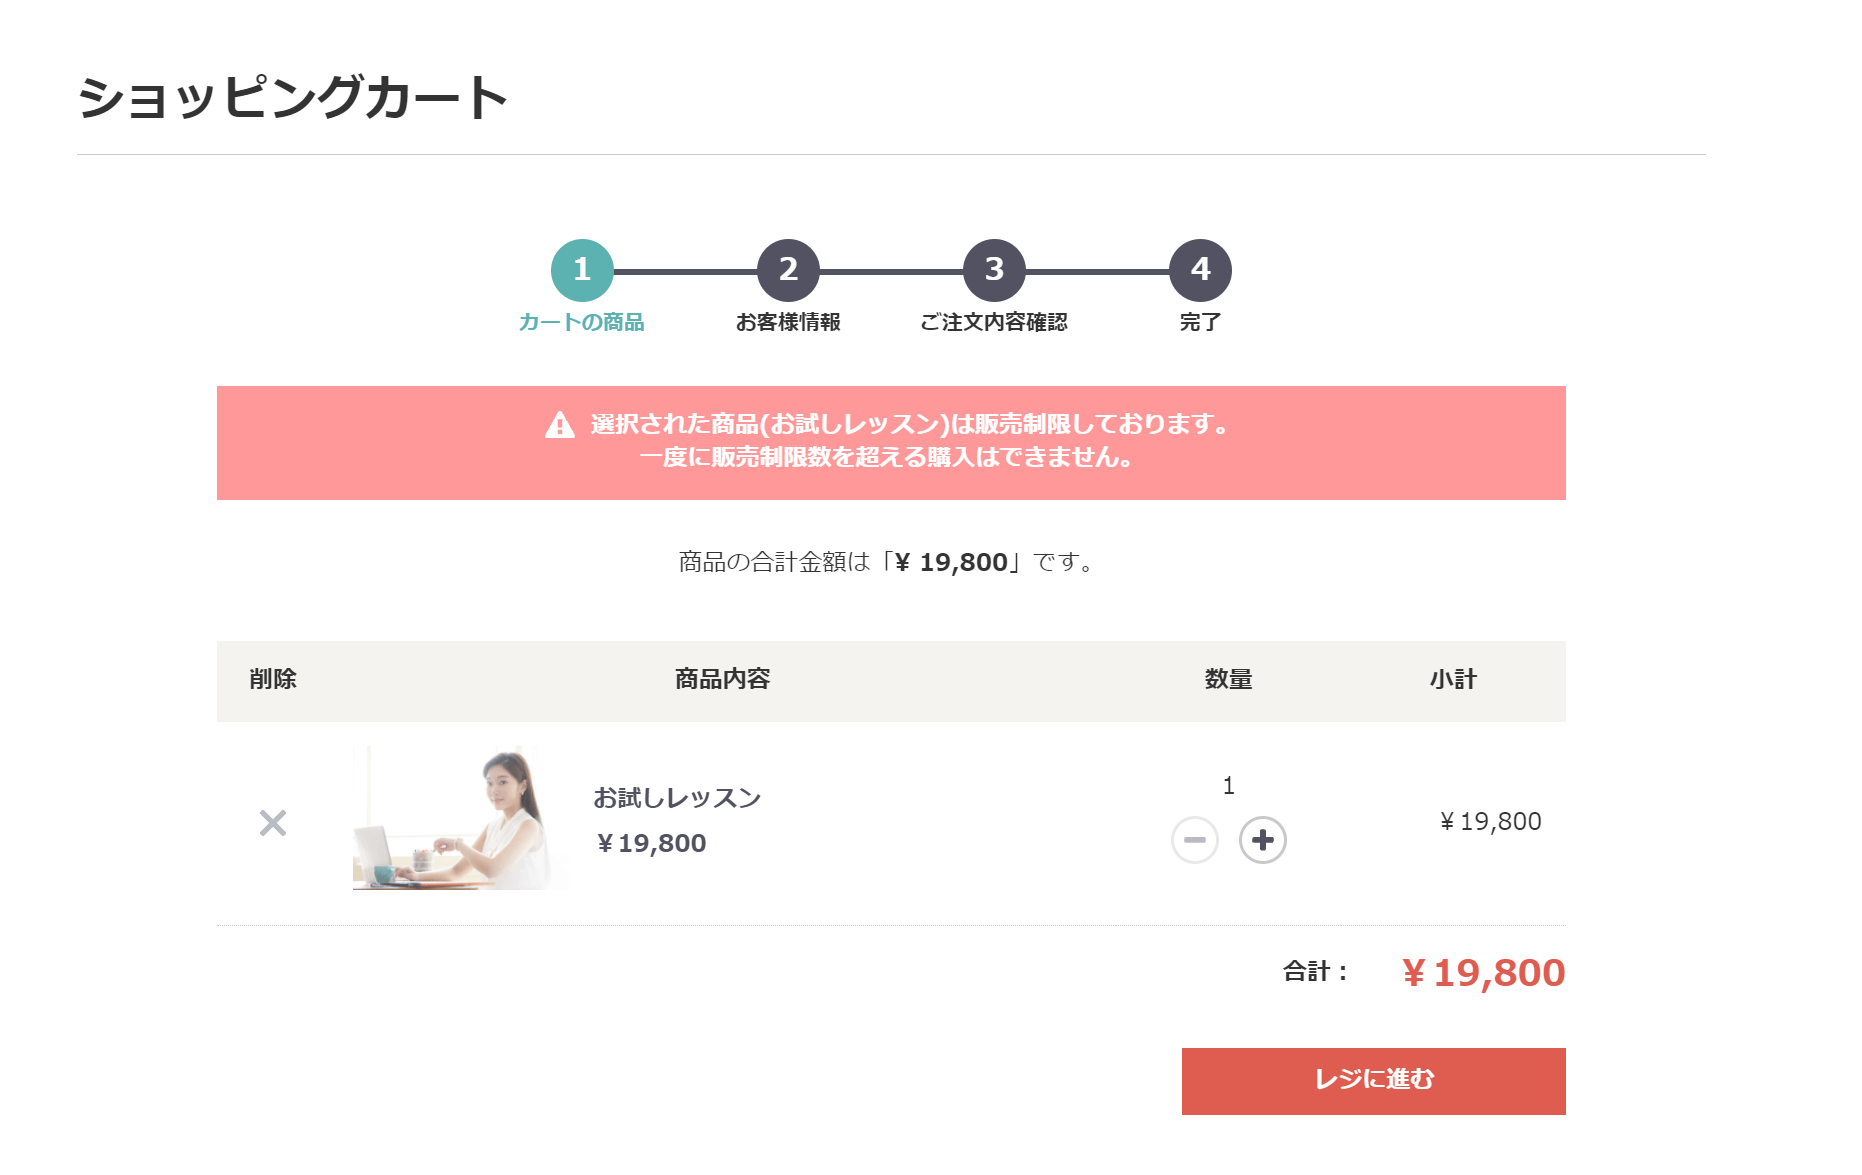Click the 小計 column header
Image resolution: width=1862 pixels, height=1175 pixels.
pyautogui.click(x=1453, y=680)
